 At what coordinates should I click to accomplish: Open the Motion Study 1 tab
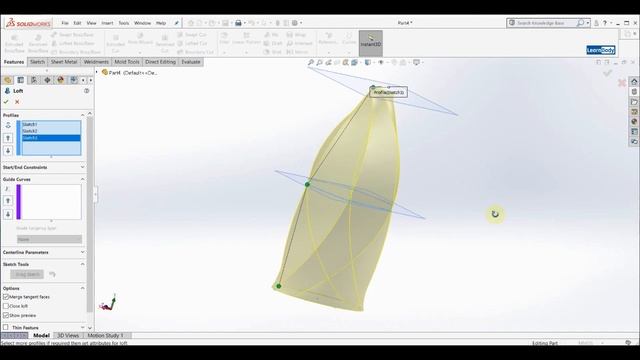click(x=105, y=336)
